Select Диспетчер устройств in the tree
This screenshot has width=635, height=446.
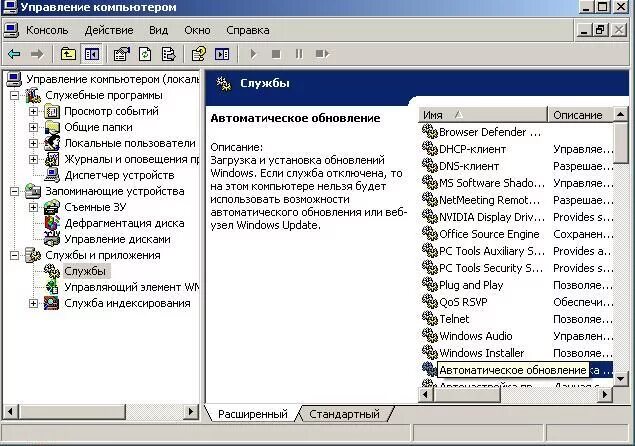point(119,175)
